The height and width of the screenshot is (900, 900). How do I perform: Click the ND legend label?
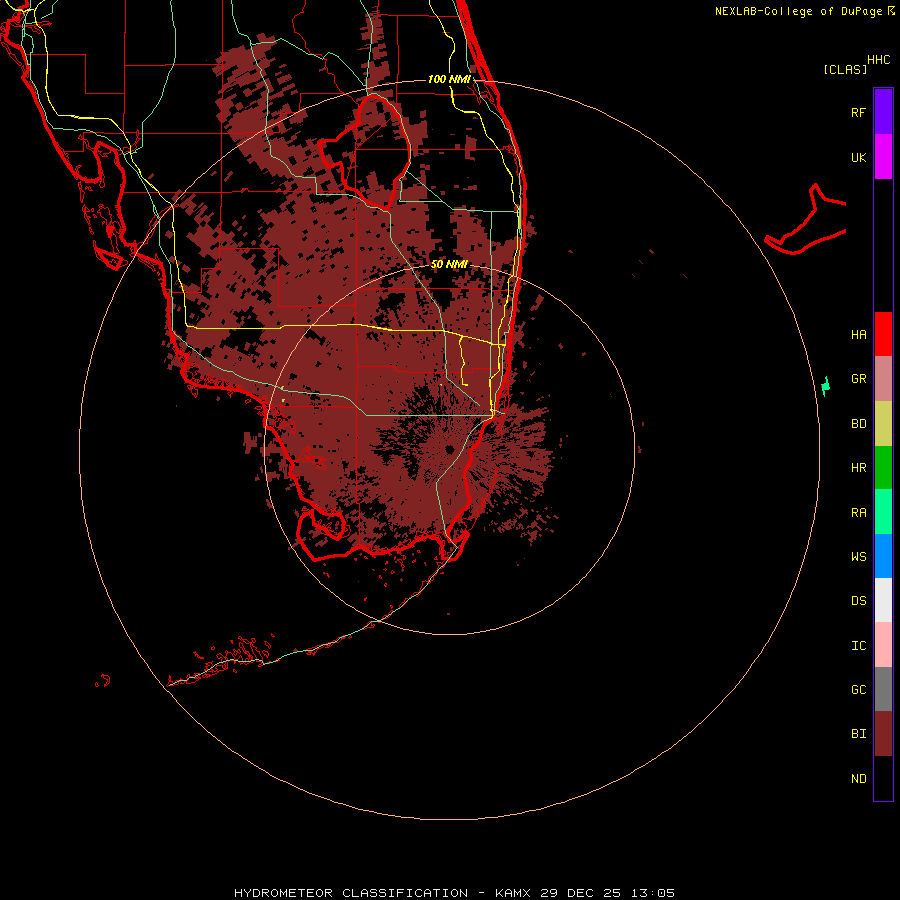click(858, 779)
